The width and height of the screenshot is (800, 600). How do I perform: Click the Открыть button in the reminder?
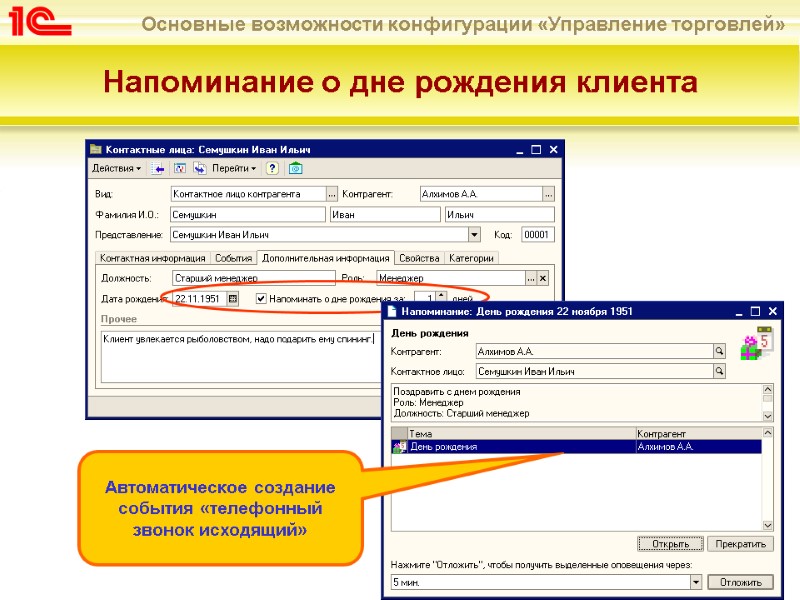[670, 542]
